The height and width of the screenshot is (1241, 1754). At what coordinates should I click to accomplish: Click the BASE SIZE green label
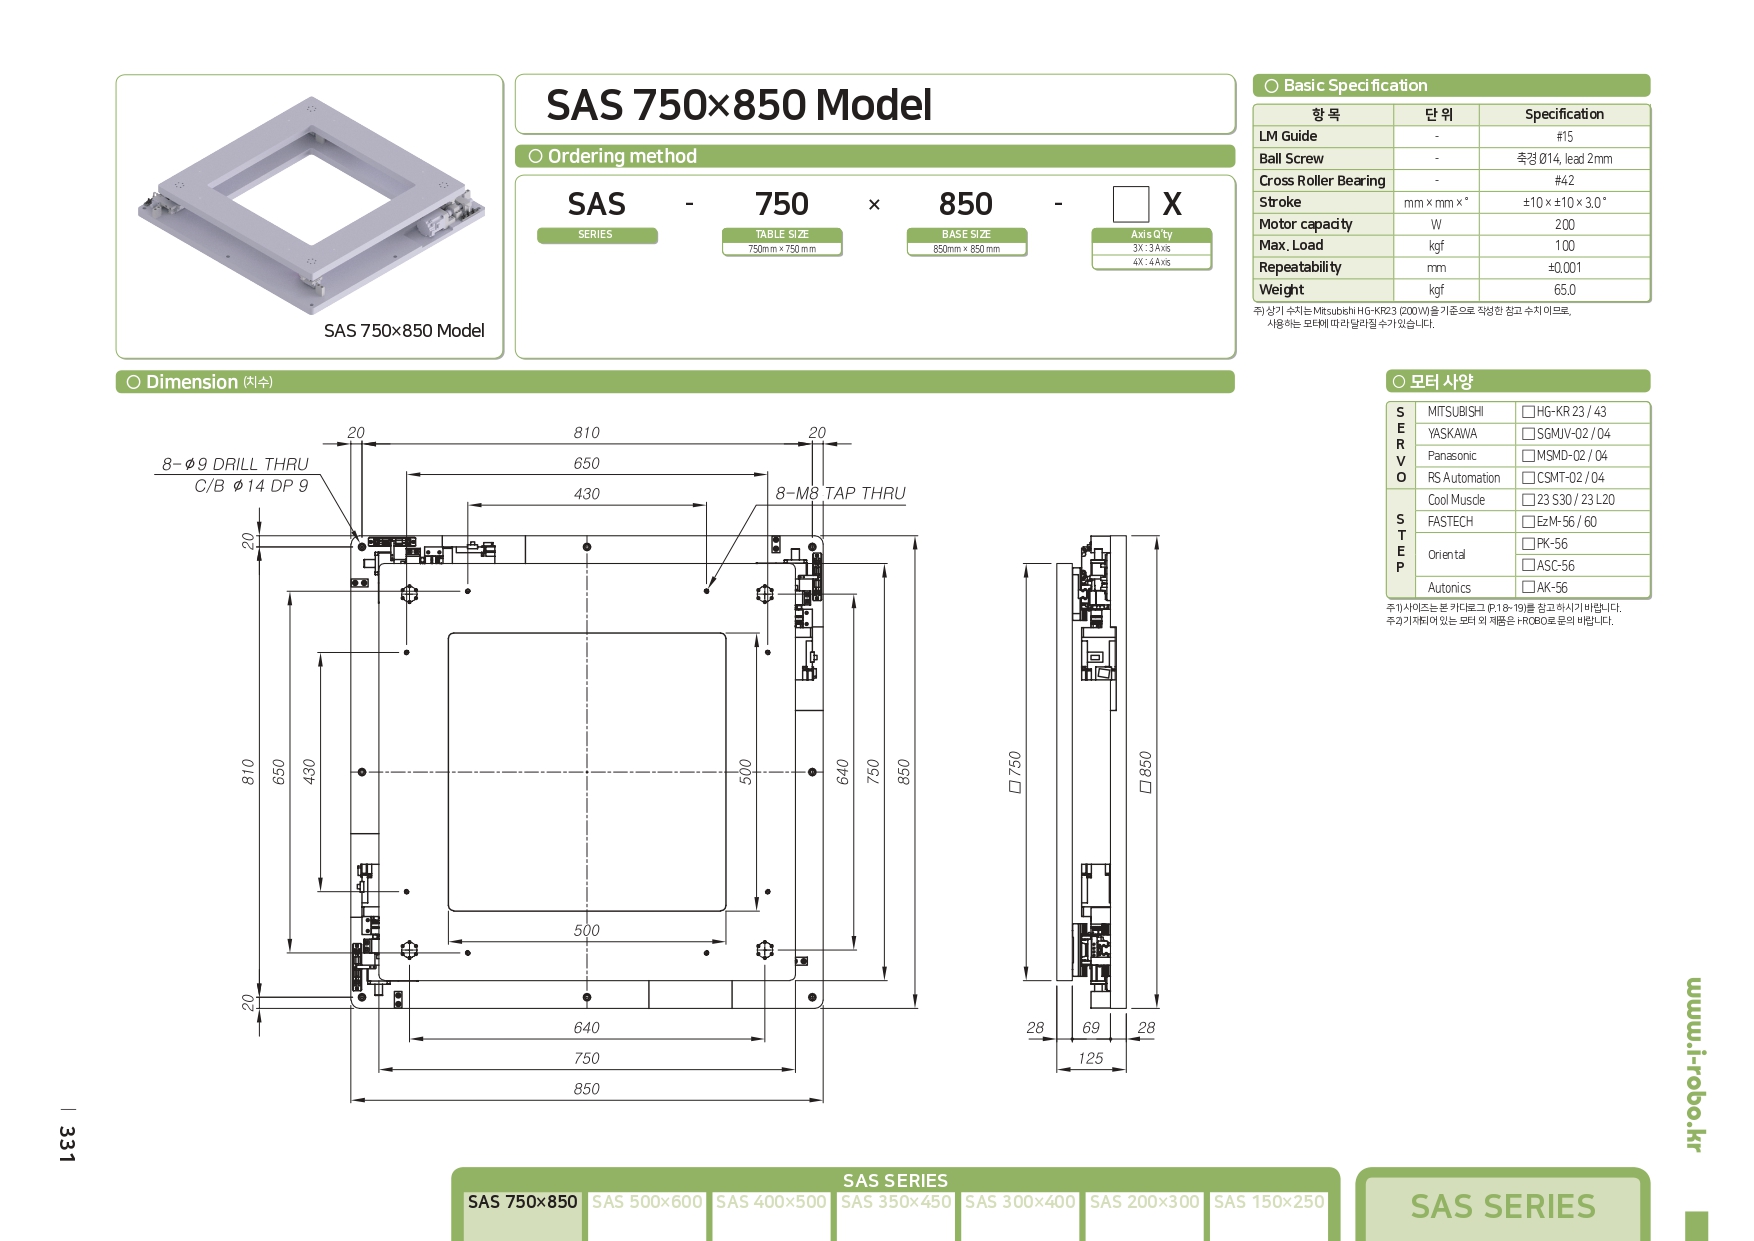tap(967, 235)
